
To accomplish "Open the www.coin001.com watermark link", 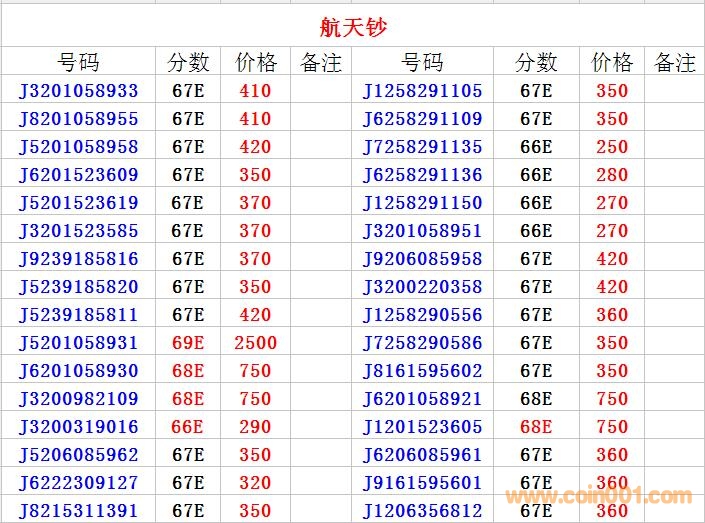I will click(x=598, y=496).
